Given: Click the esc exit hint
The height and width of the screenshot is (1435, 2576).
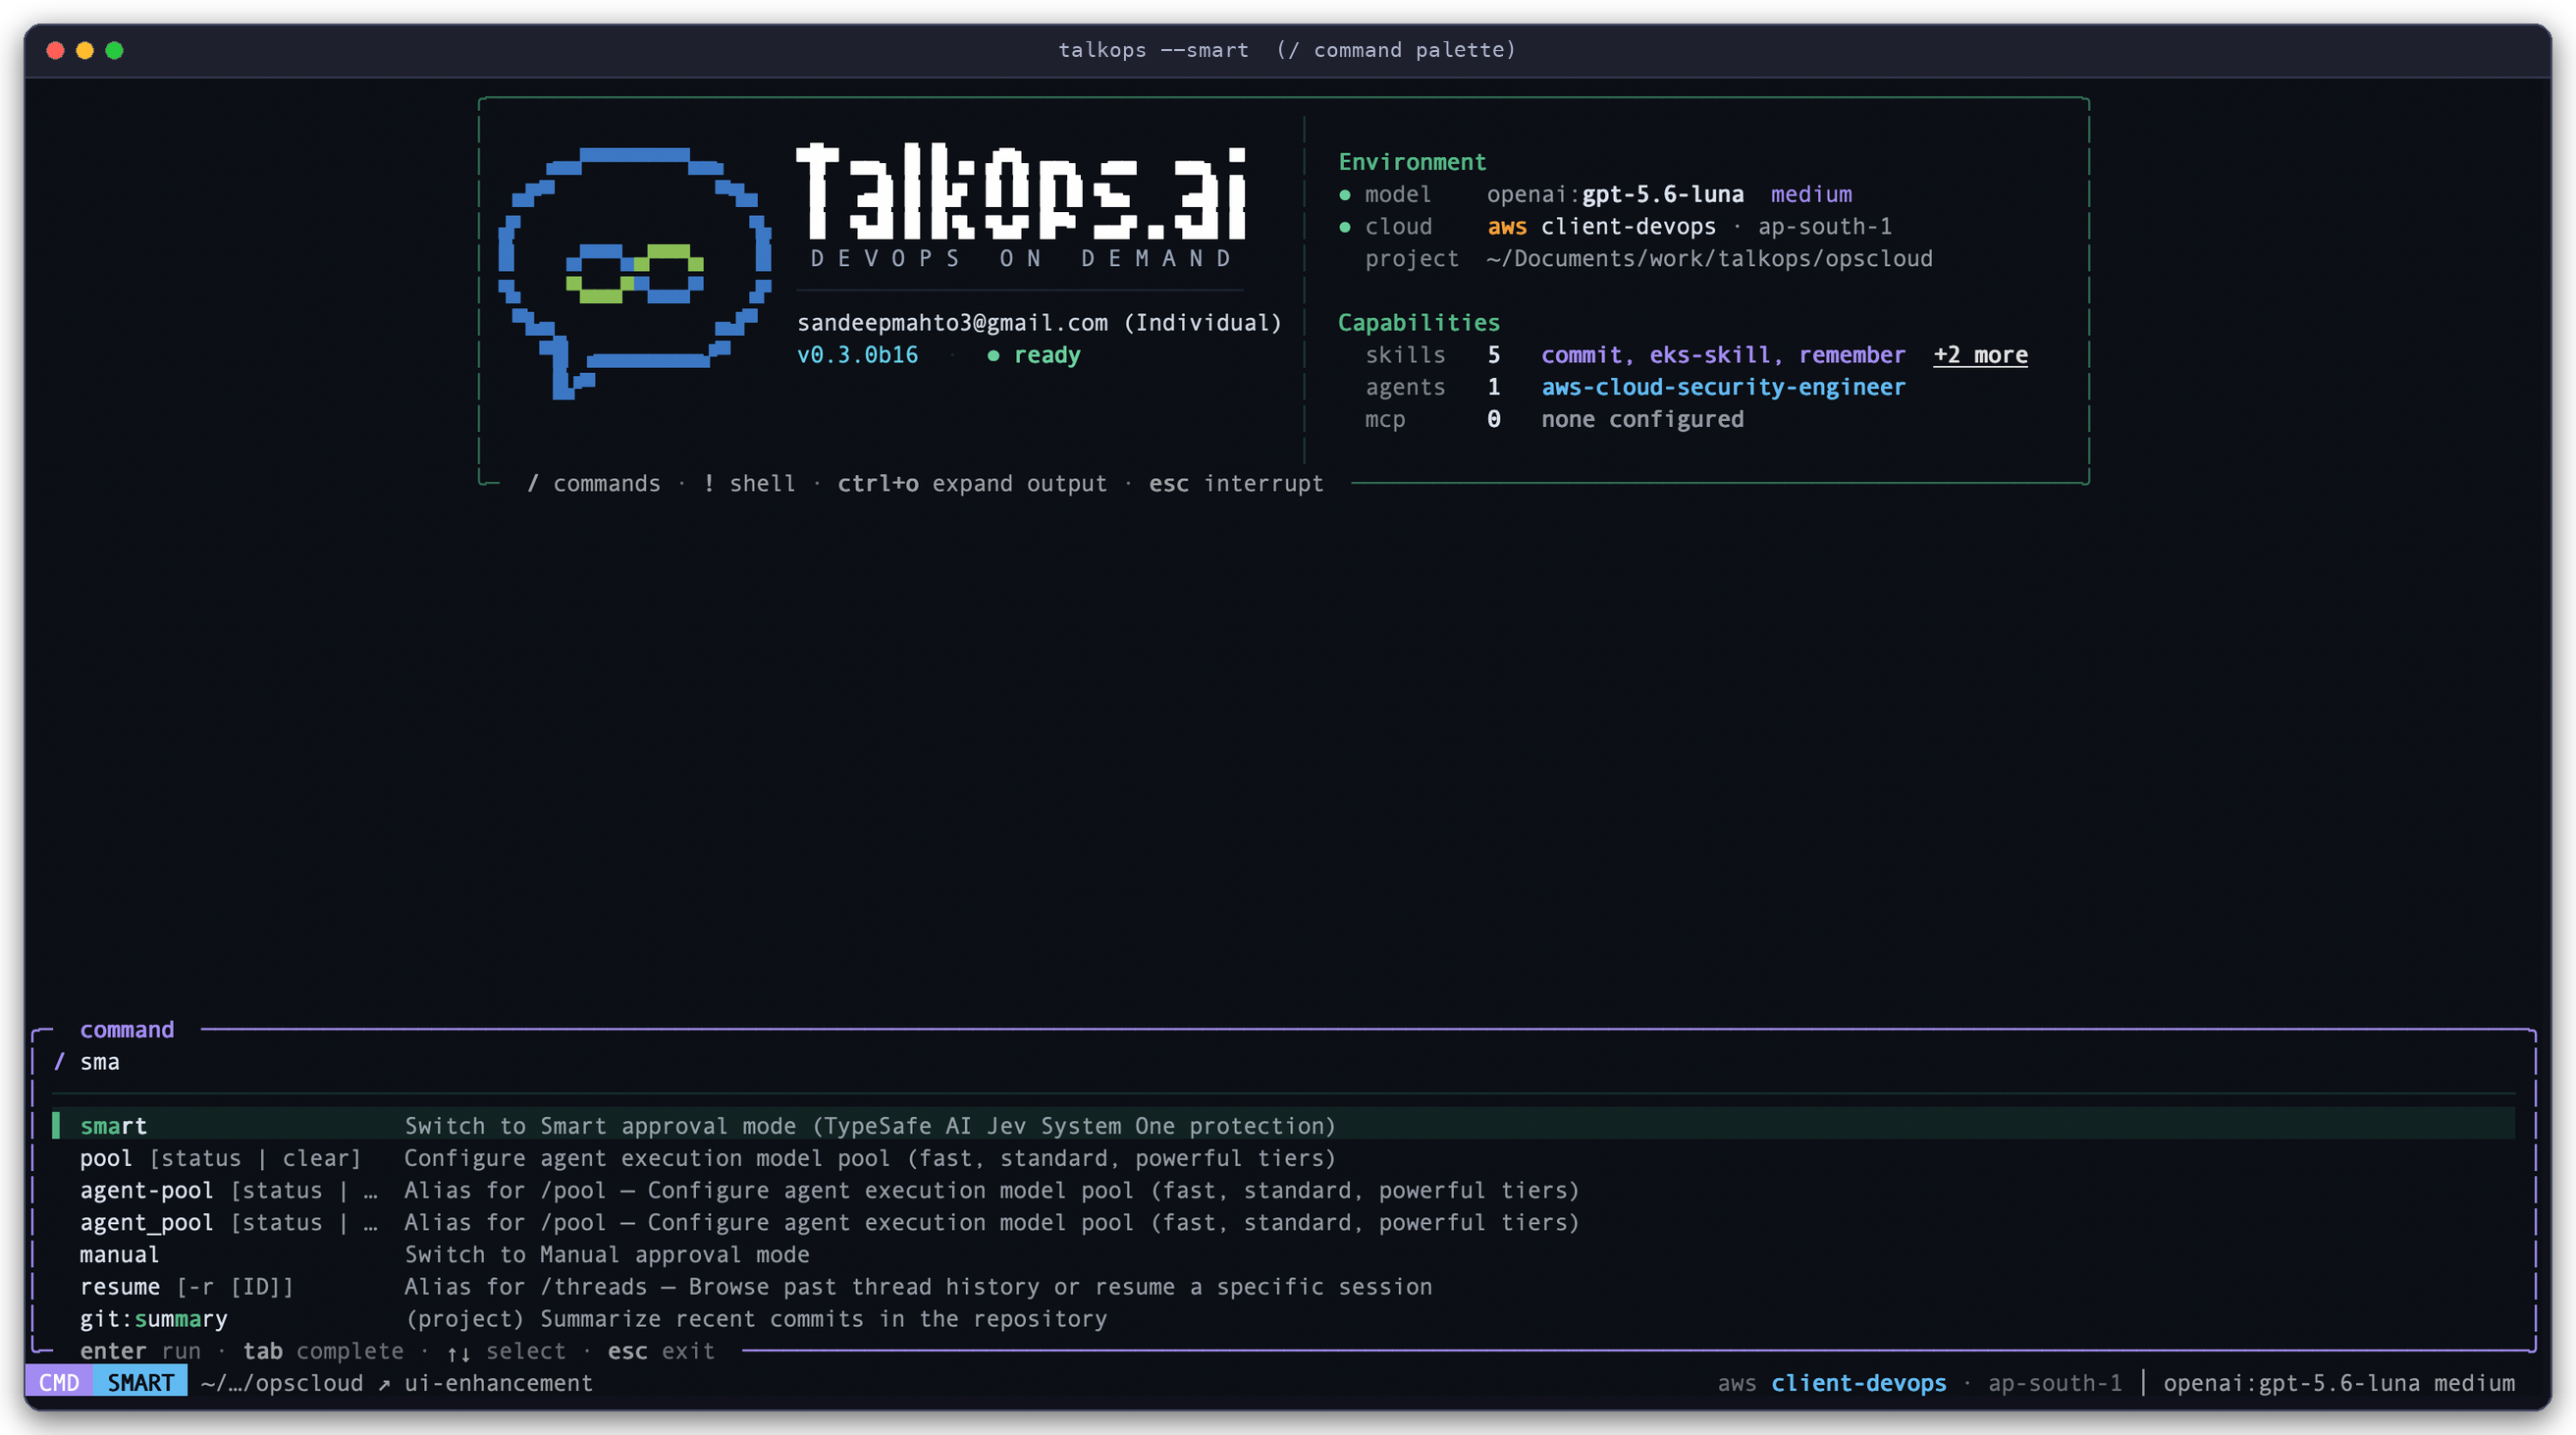Looking at the screenshot, I should pos(661,1352).
